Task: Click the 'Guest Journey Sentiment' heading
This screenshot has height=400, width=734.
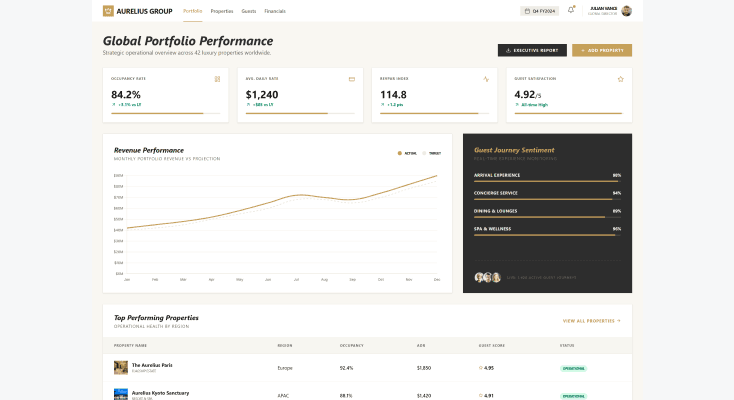Action: click(x=514, y=150)
